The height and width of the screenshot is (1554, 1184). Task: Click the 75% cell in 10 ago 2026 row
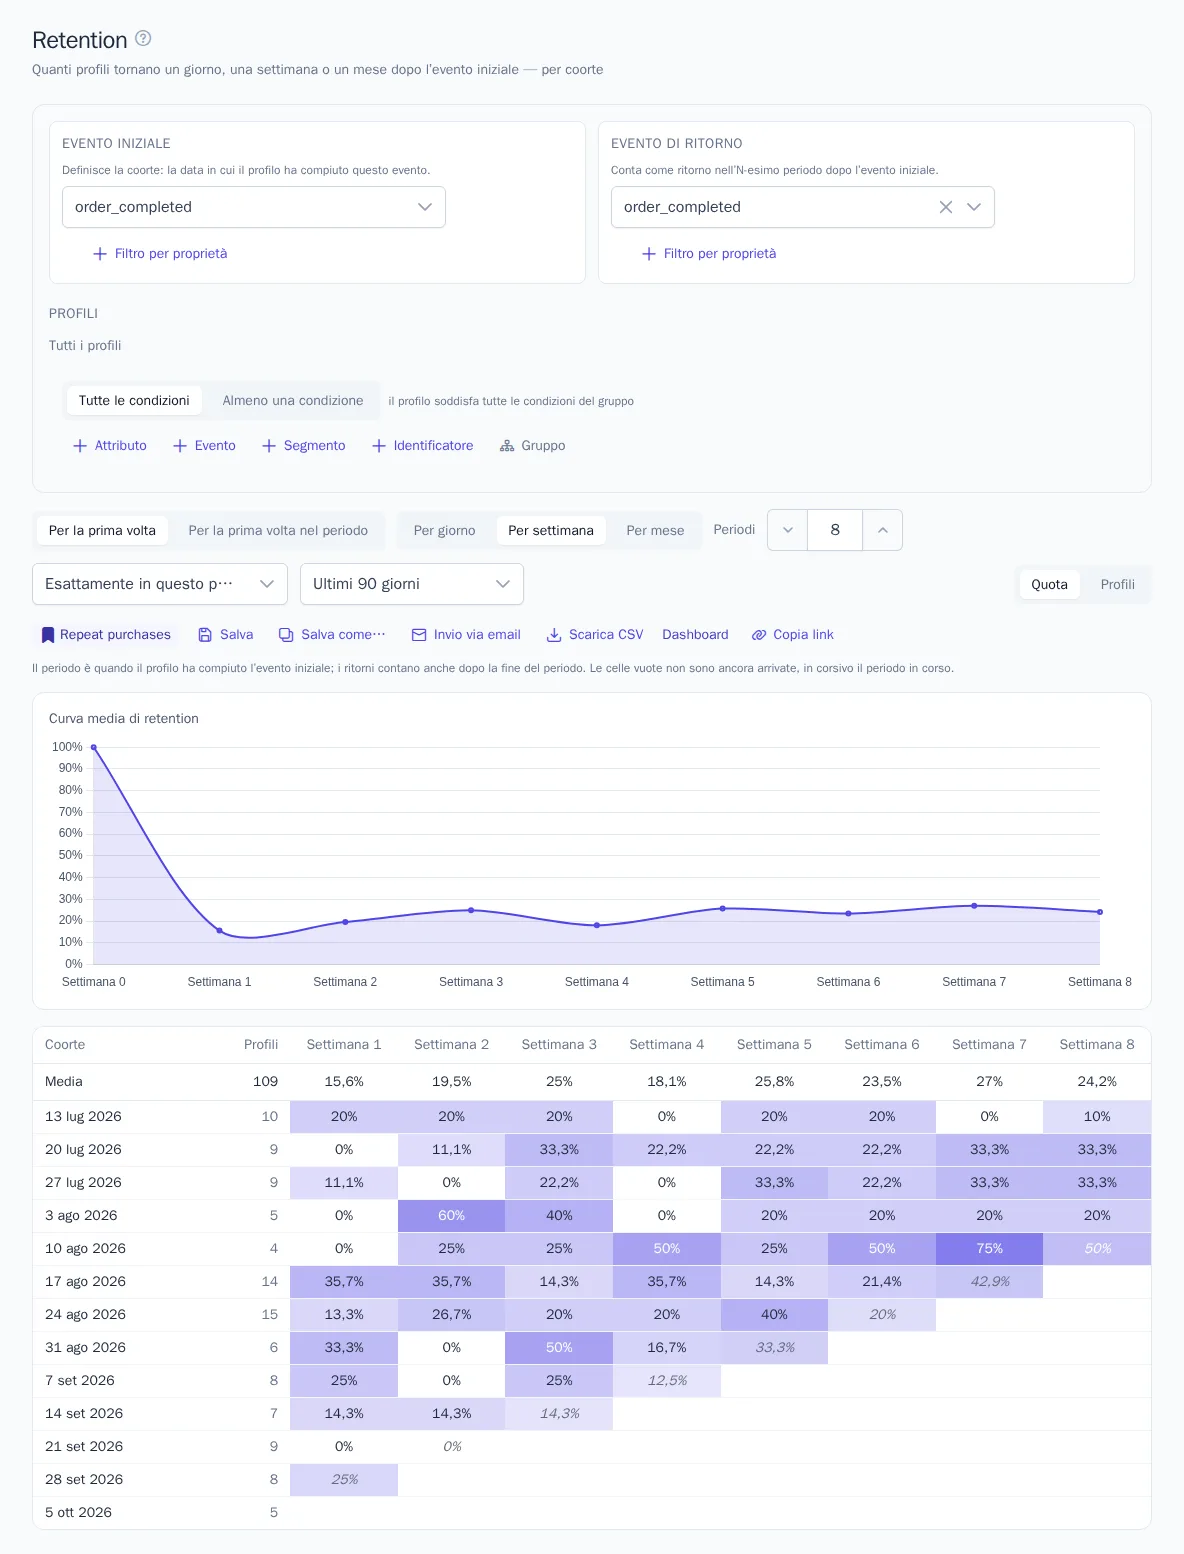(x=989, y=1249)
